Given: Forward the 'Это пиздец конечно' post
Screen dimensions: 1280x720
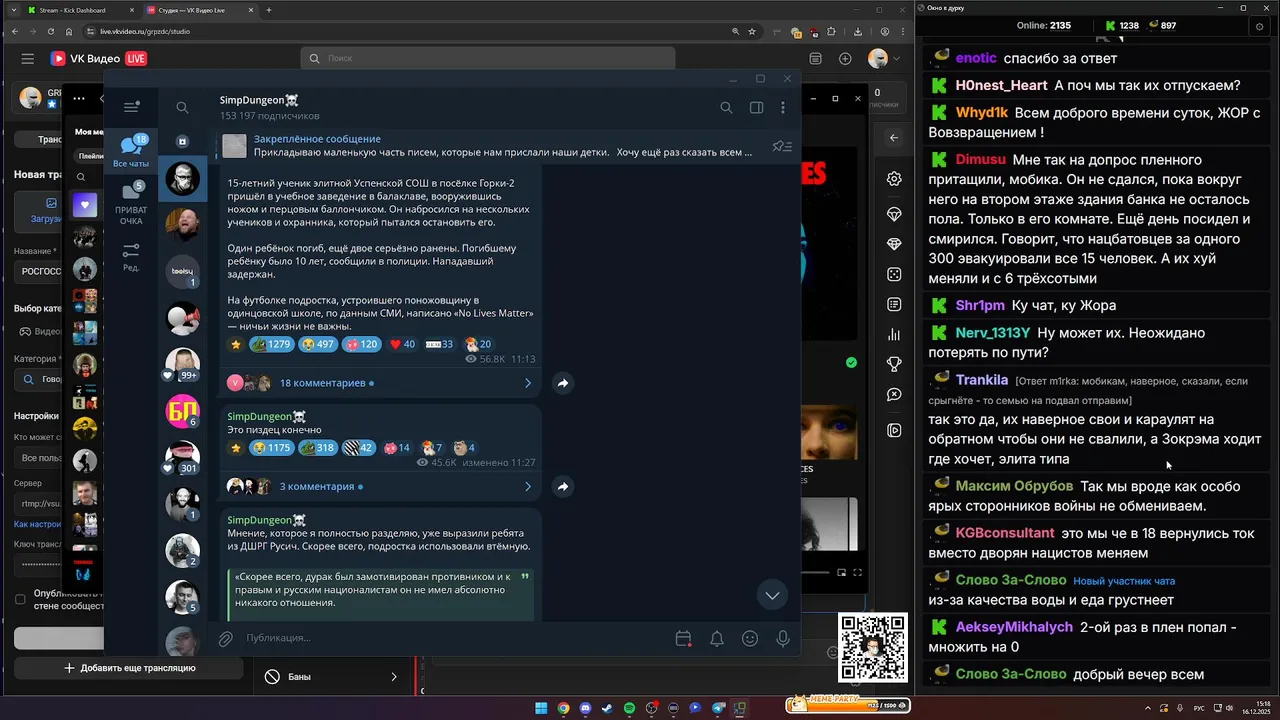Looking at the screenshot, I should click(x=563, y=487).
